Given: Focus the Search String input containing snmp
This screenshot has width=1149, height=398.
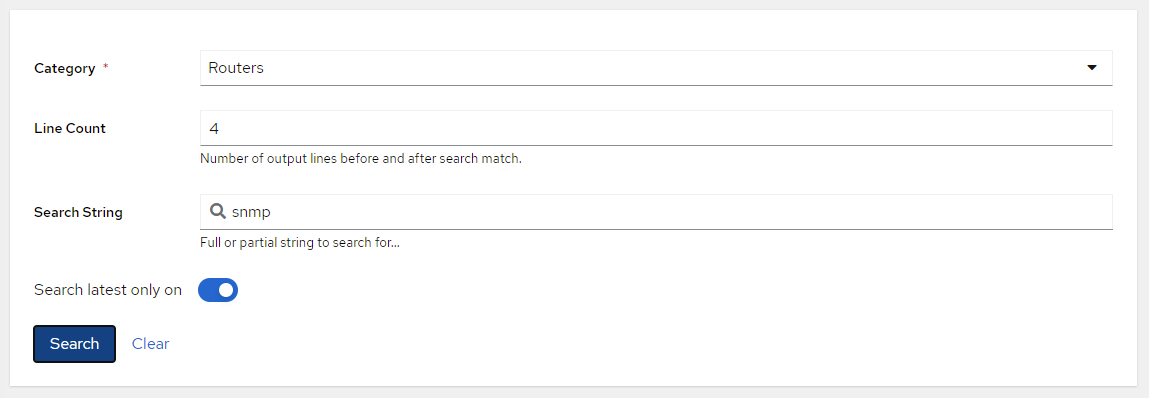Looking at the screenshot, I should (x=656, y=212).
